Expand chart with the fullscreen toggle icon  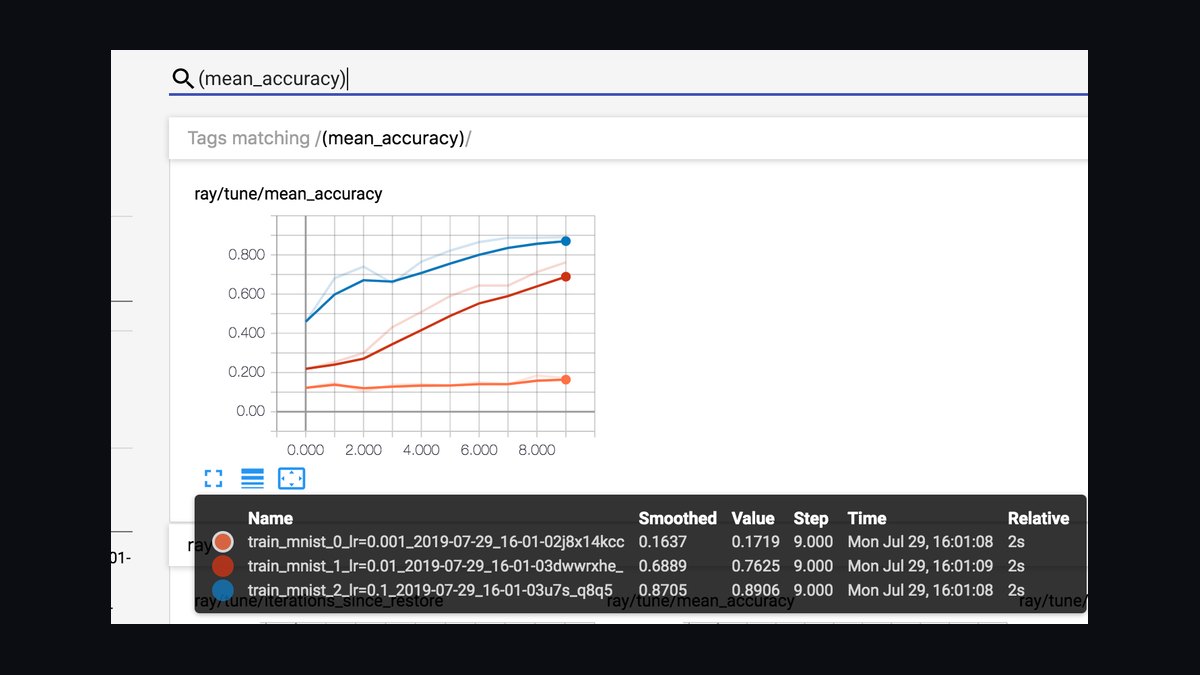tap(213, 478)
